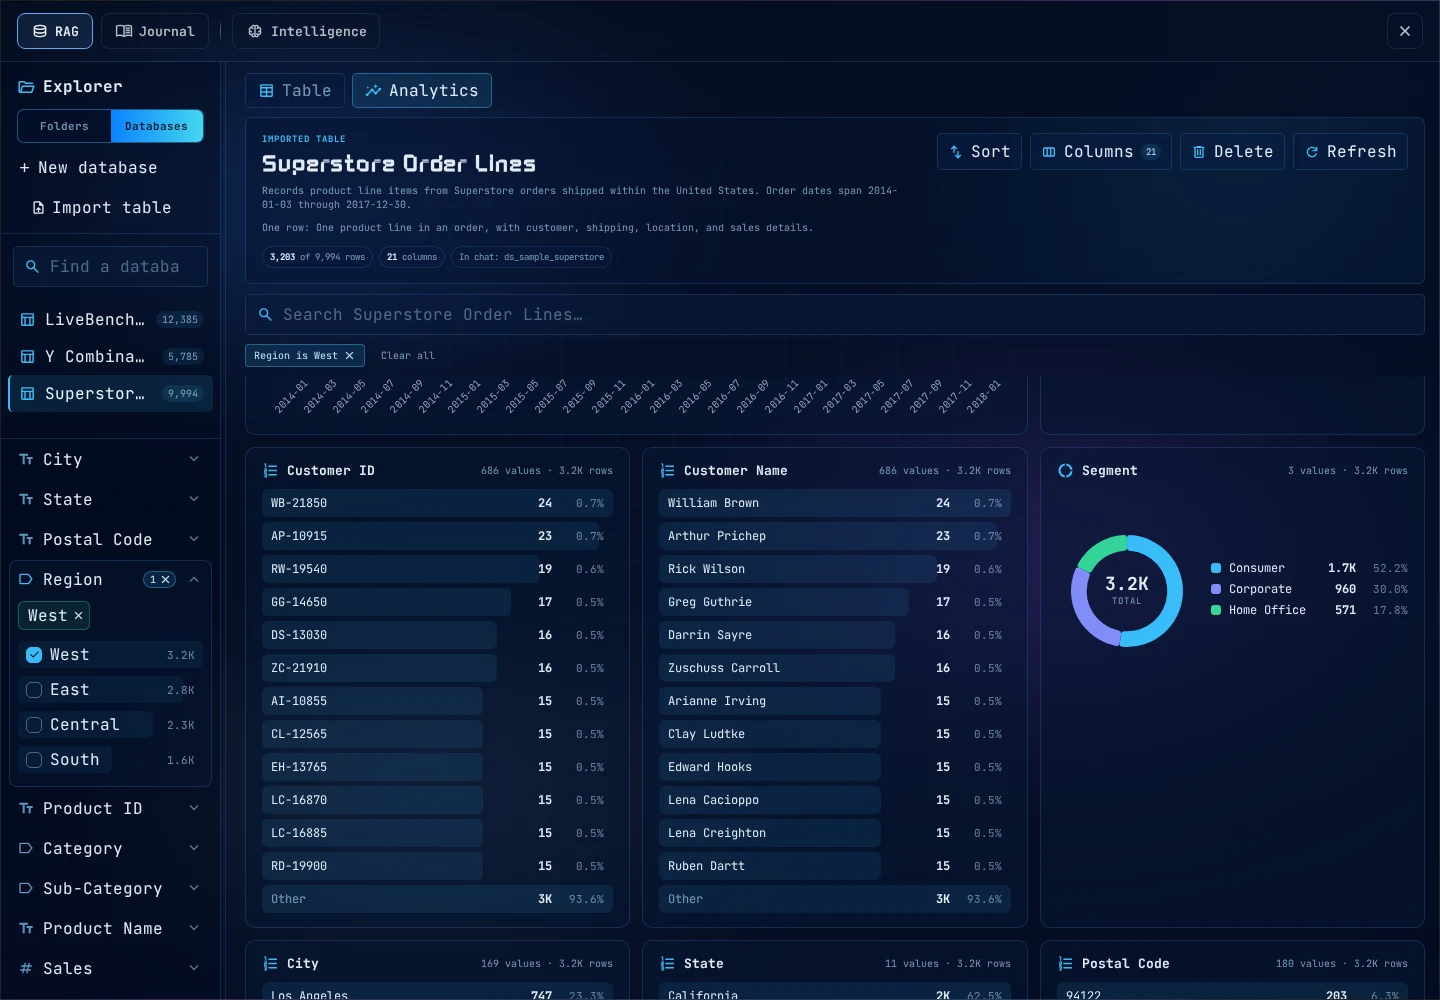Click the Delete table button
The height and width of the screenshot is (1000, 1440).
tap(1232, 152)
